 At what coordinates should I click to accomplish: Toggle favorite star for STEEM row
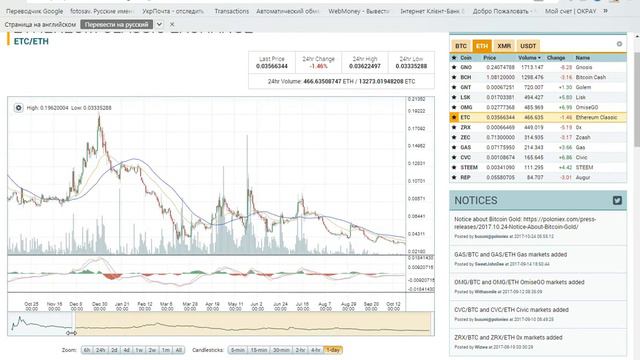pos(454,167)
